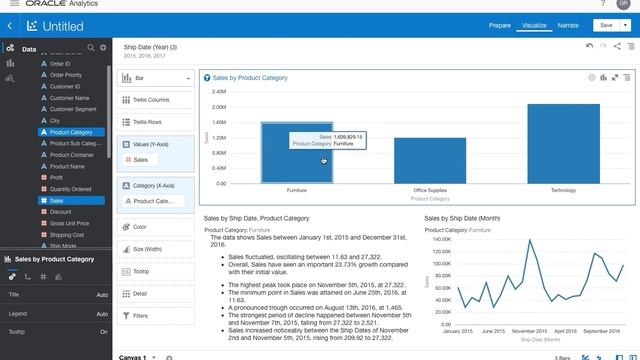Change visualization type icon in chart header
The height and width of the screenshot is (360, 640).
[603, 77]
